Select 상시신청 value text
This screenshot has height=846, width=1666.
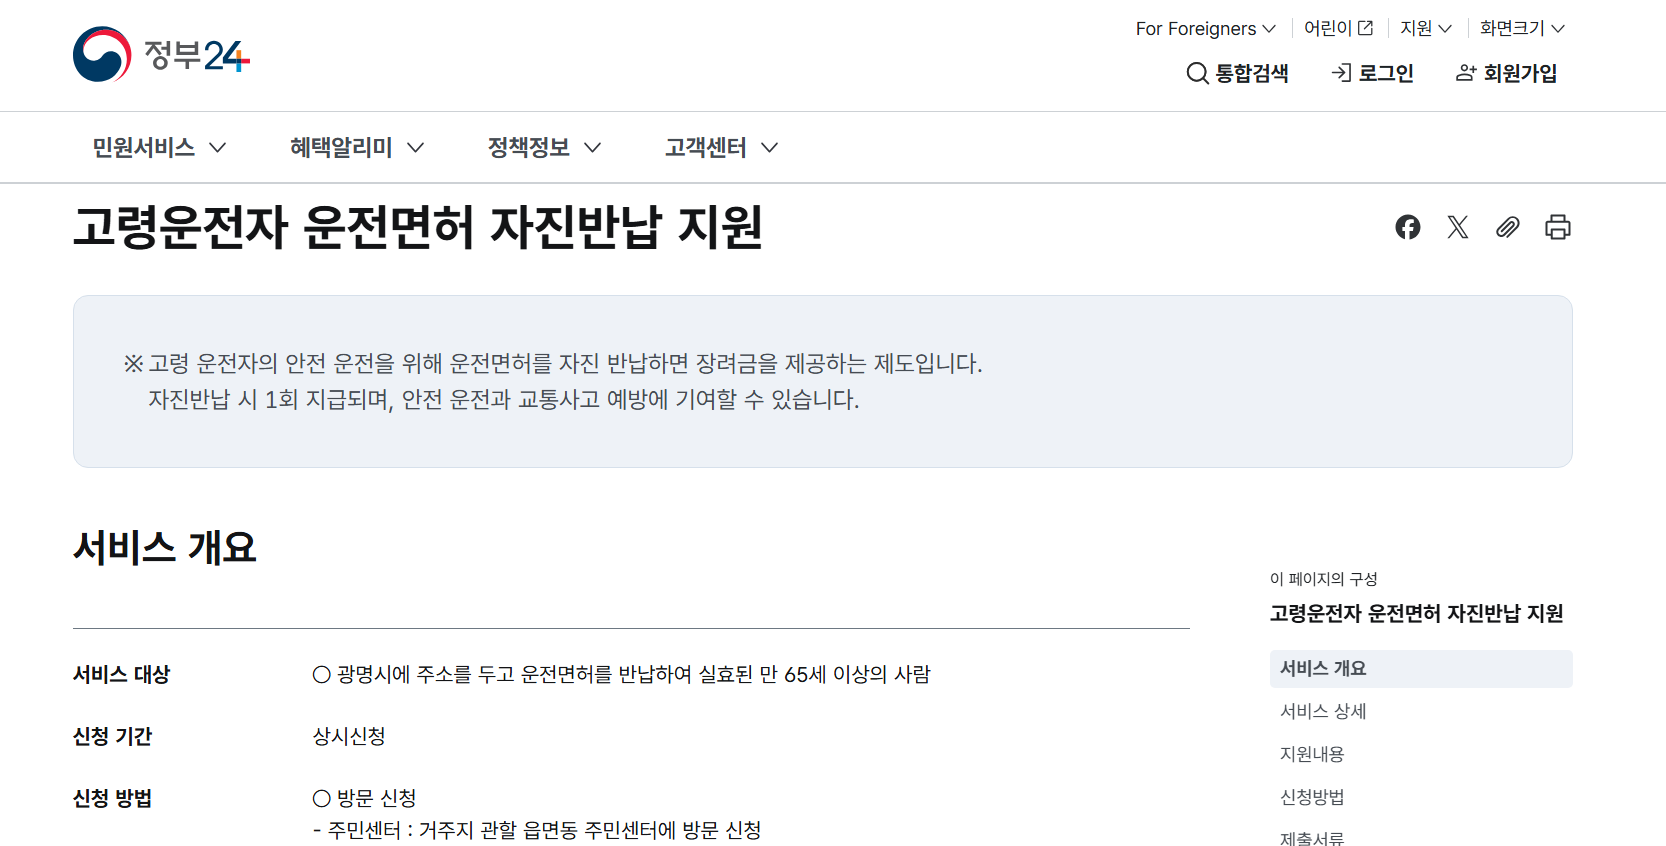[x=349, y=736]
